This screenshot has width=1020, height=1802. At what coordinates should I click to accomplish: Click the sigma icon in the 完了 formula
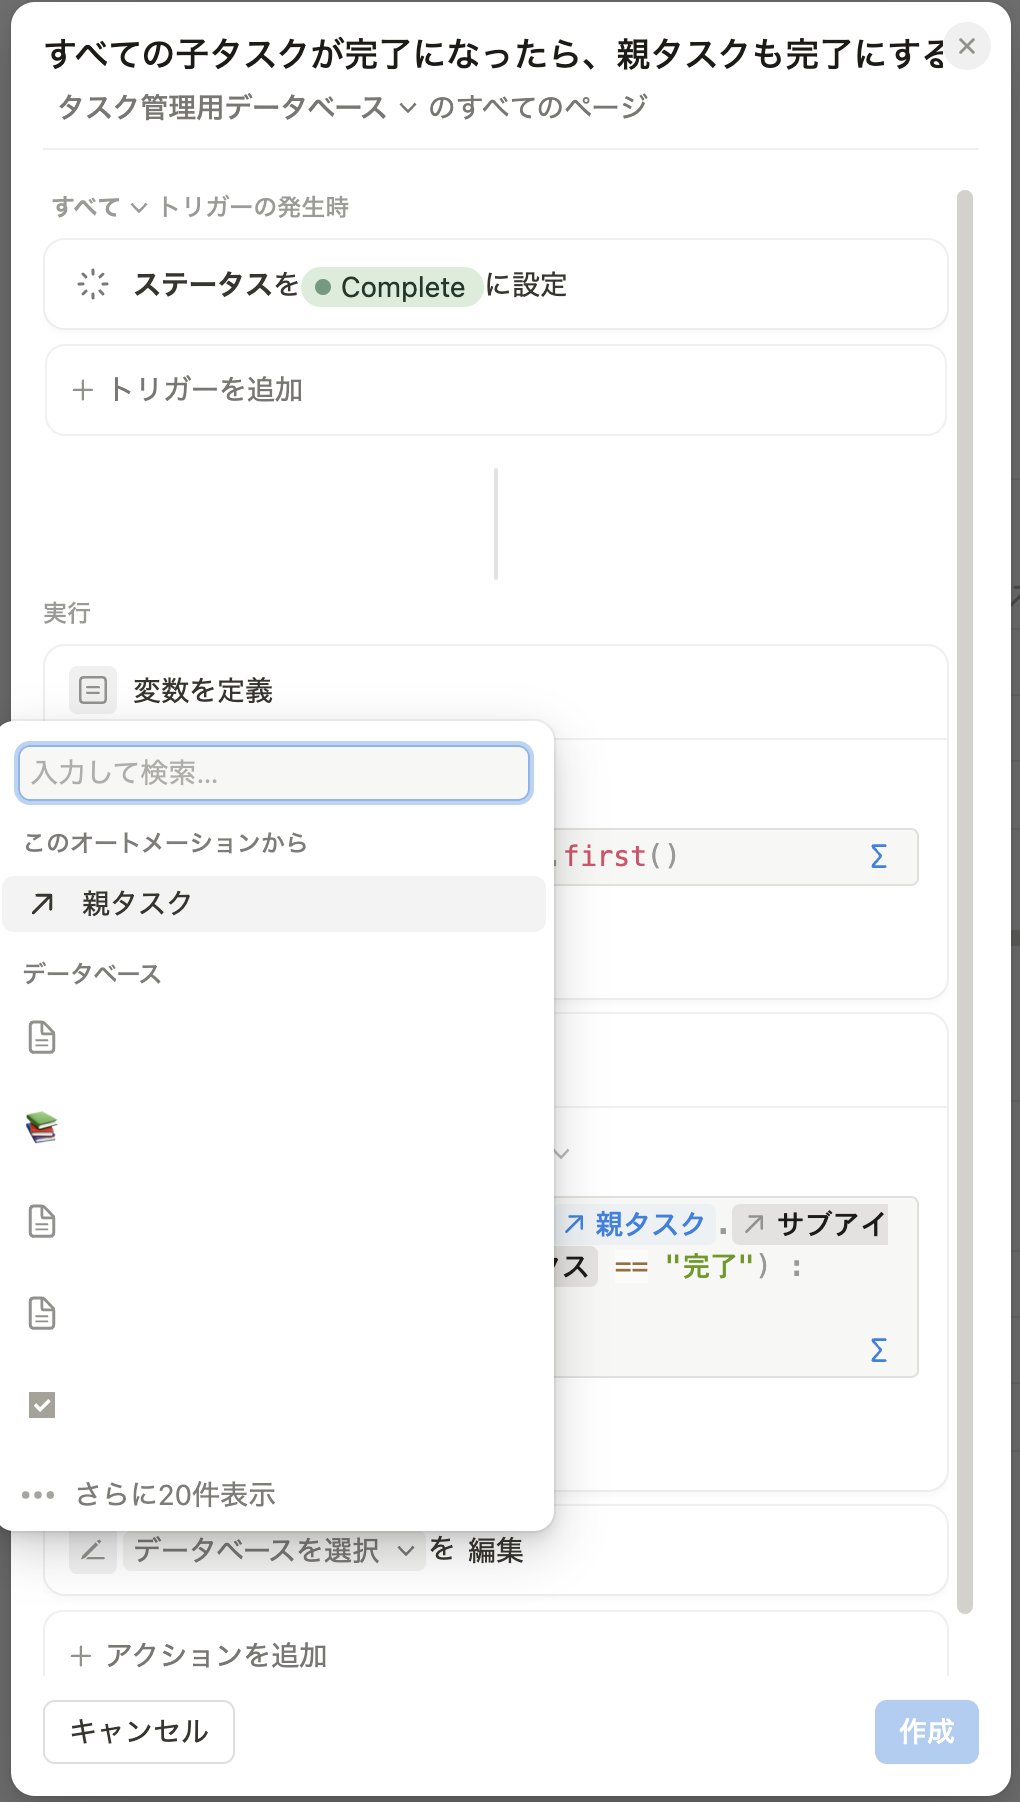[879, 1350]
